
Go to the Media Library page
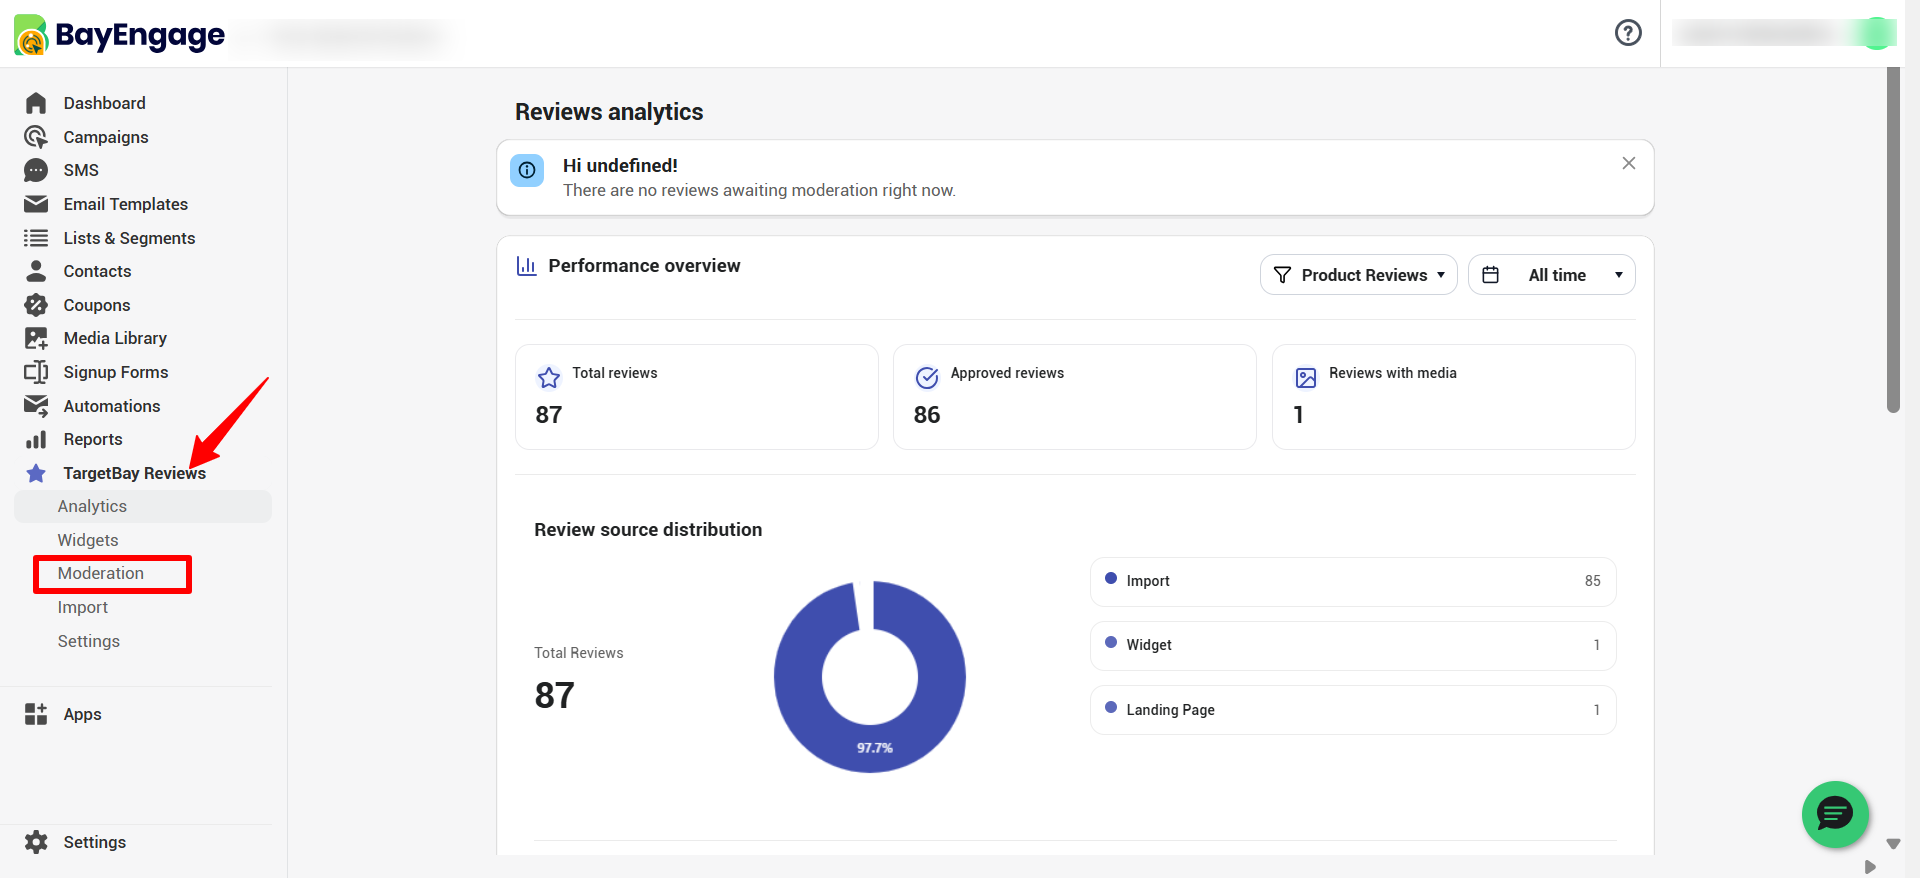click(115, 338)
